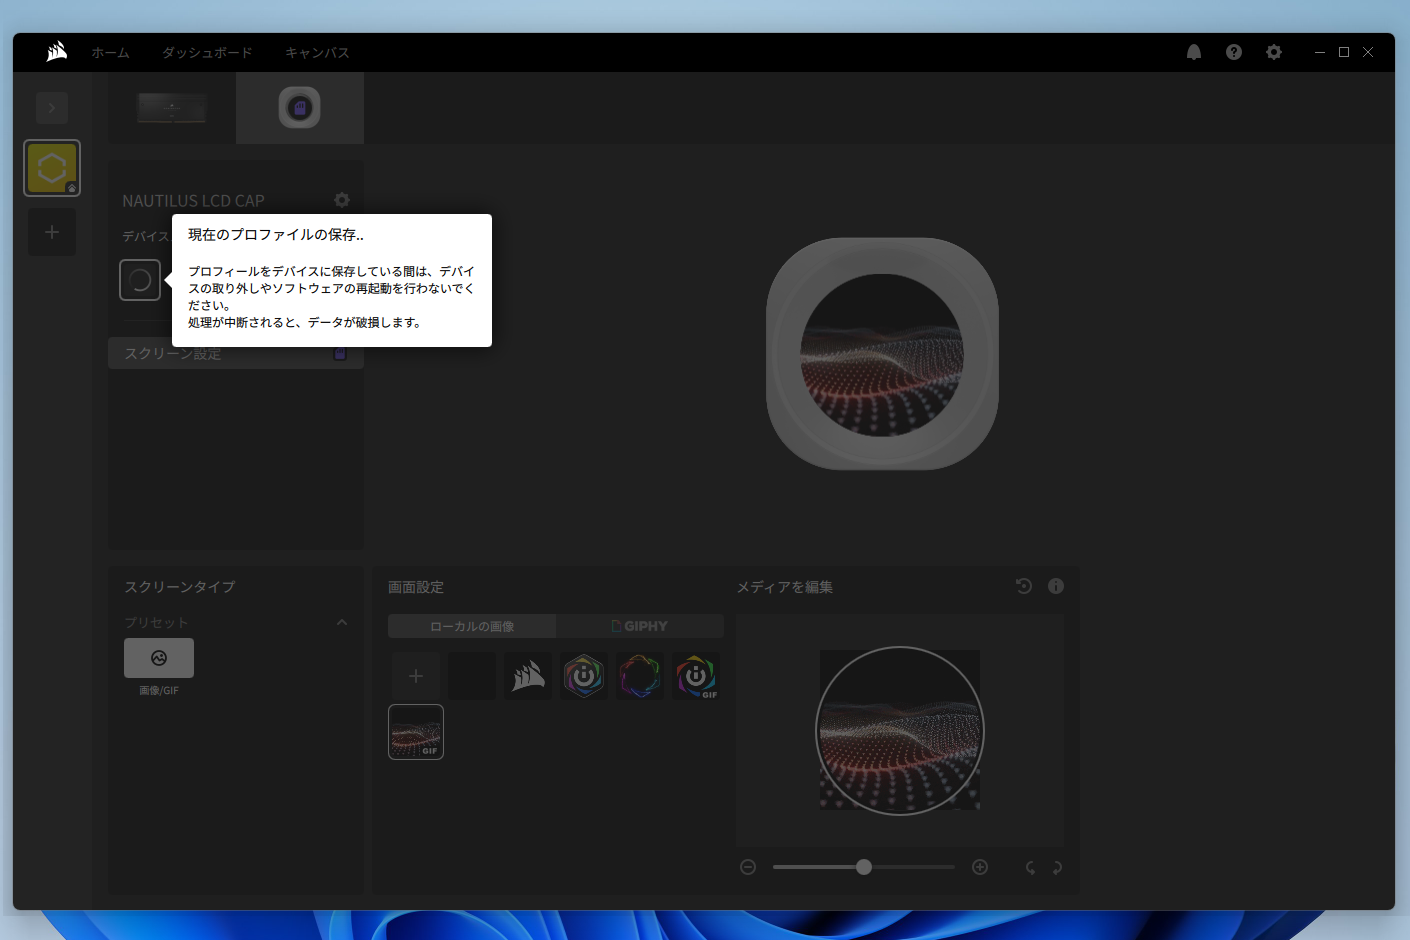Add a new profile with plus button

(x=52, y=232)
